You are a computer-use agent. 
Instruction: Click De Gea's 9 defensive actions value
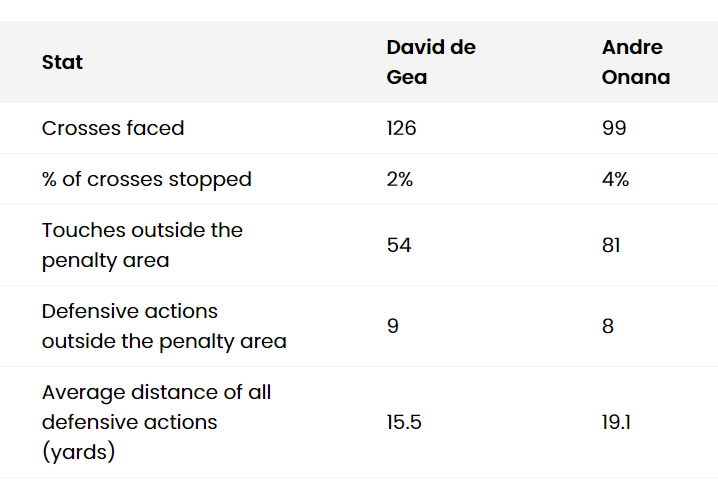coord(393,326)
